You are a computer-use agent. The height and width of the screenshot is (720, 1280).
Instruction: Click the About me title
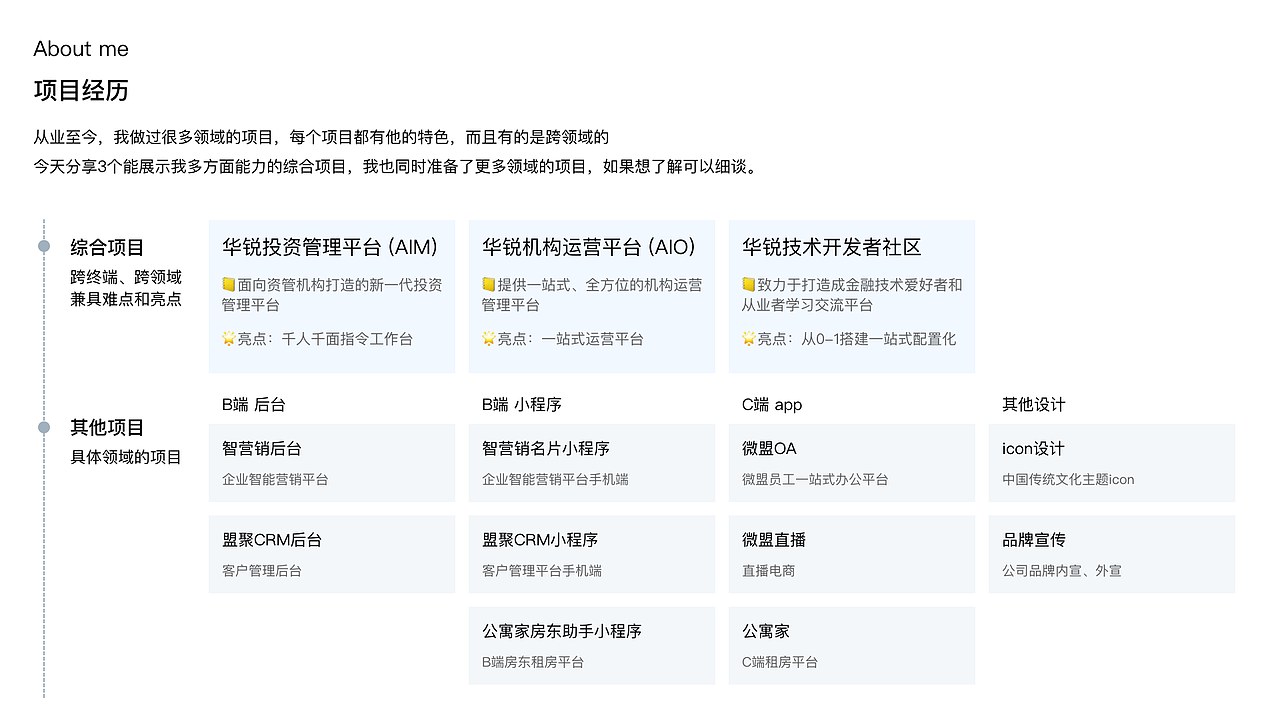(x=81, y=48)
